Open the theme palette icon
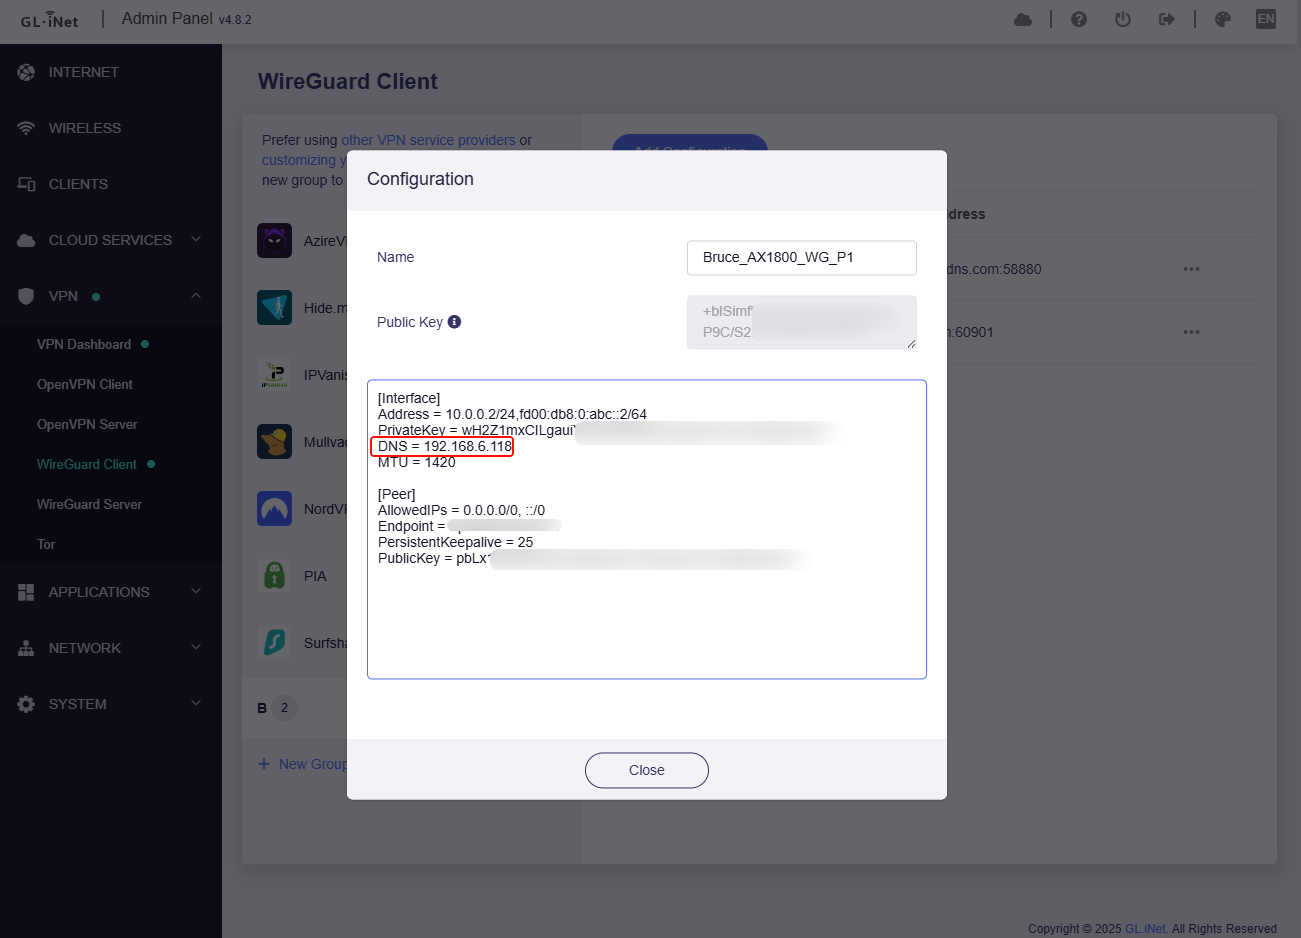 [1223, 19]
